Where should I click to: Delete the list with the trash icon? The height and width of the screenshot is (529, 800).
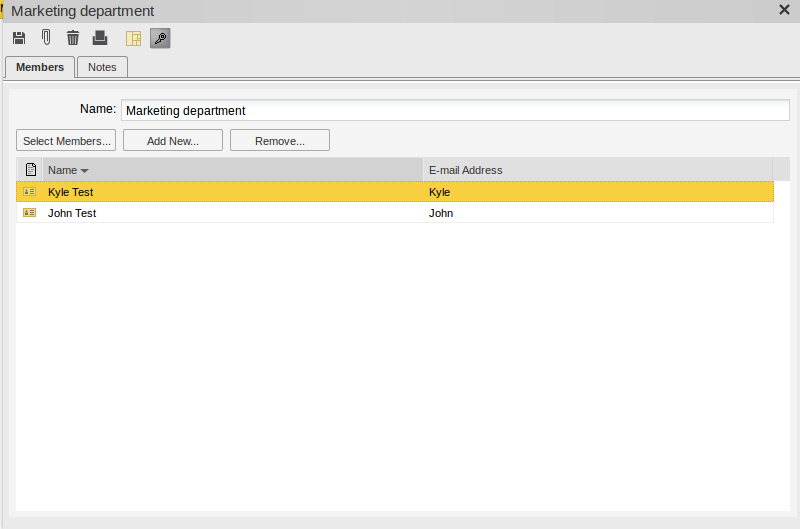pos(73,38)
